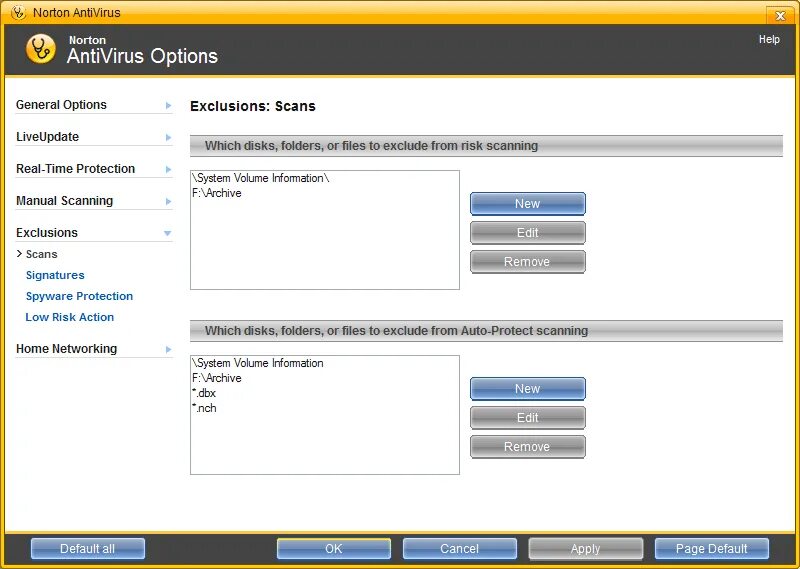Open Signatures exclusions page

pos(55,275)
